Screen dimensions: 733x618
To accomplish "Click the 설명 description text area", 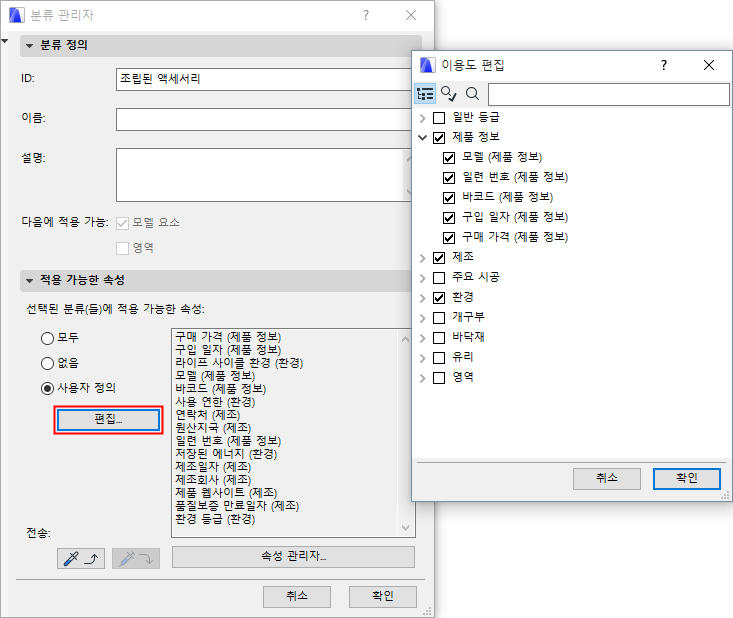I will (x=264, y=175).
